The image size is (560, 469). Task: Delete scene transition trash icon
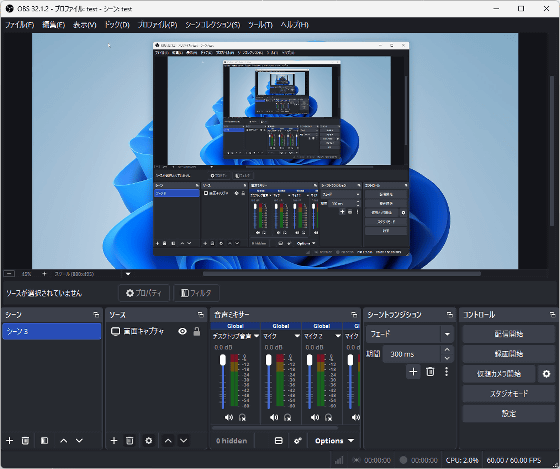point(430,371)
